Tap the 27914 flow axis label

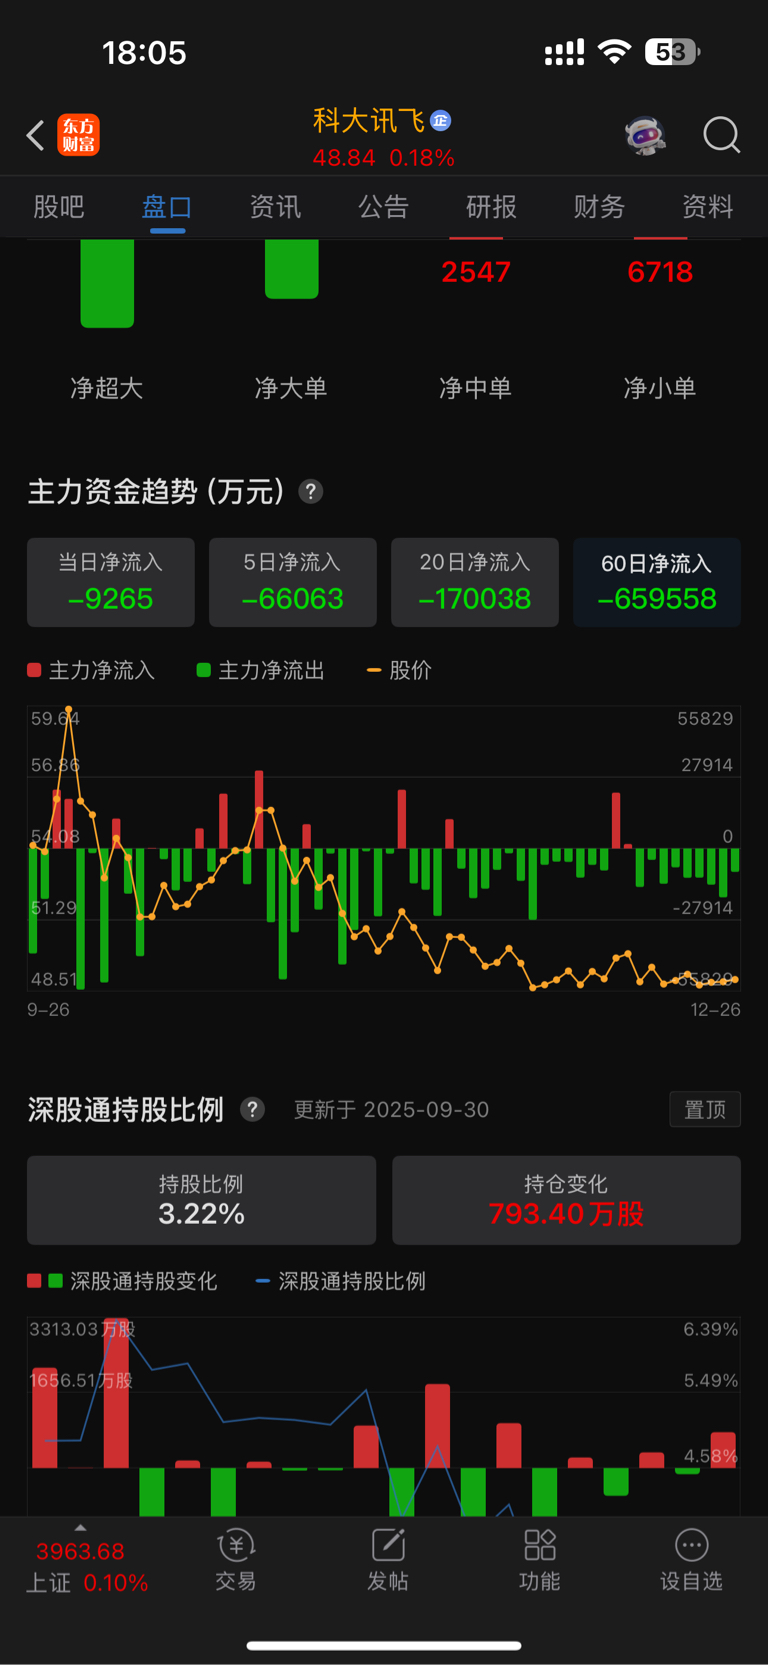(x=707, y=765)
